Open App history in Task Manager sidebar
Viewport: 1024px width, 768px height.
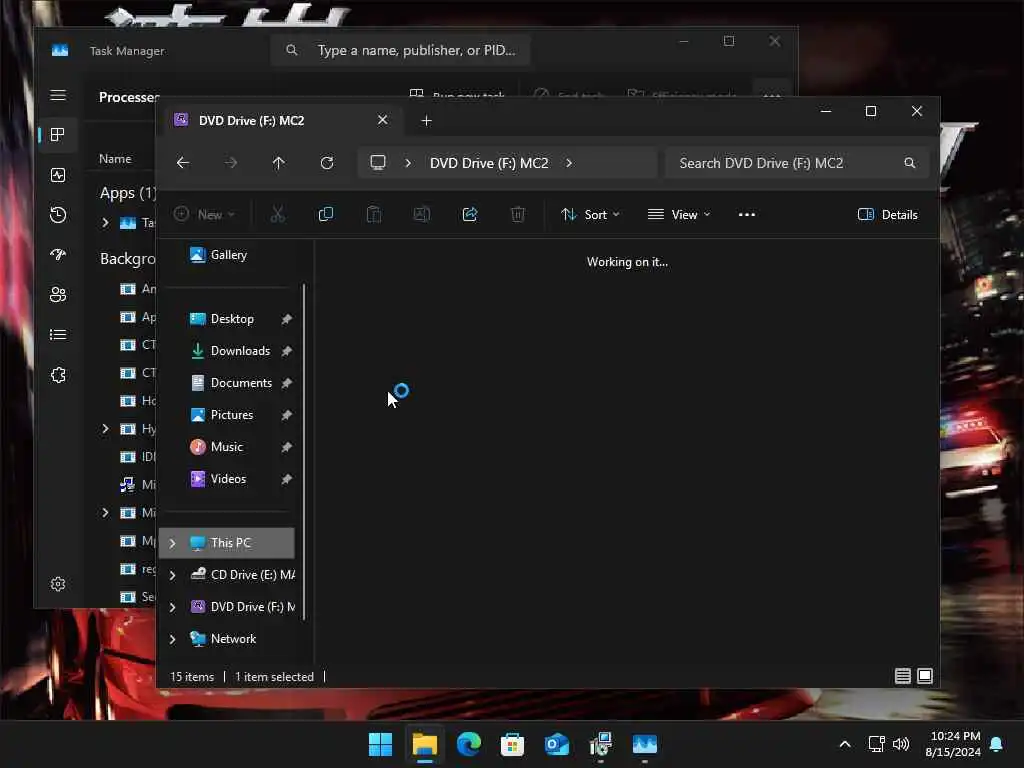(58, 215)
